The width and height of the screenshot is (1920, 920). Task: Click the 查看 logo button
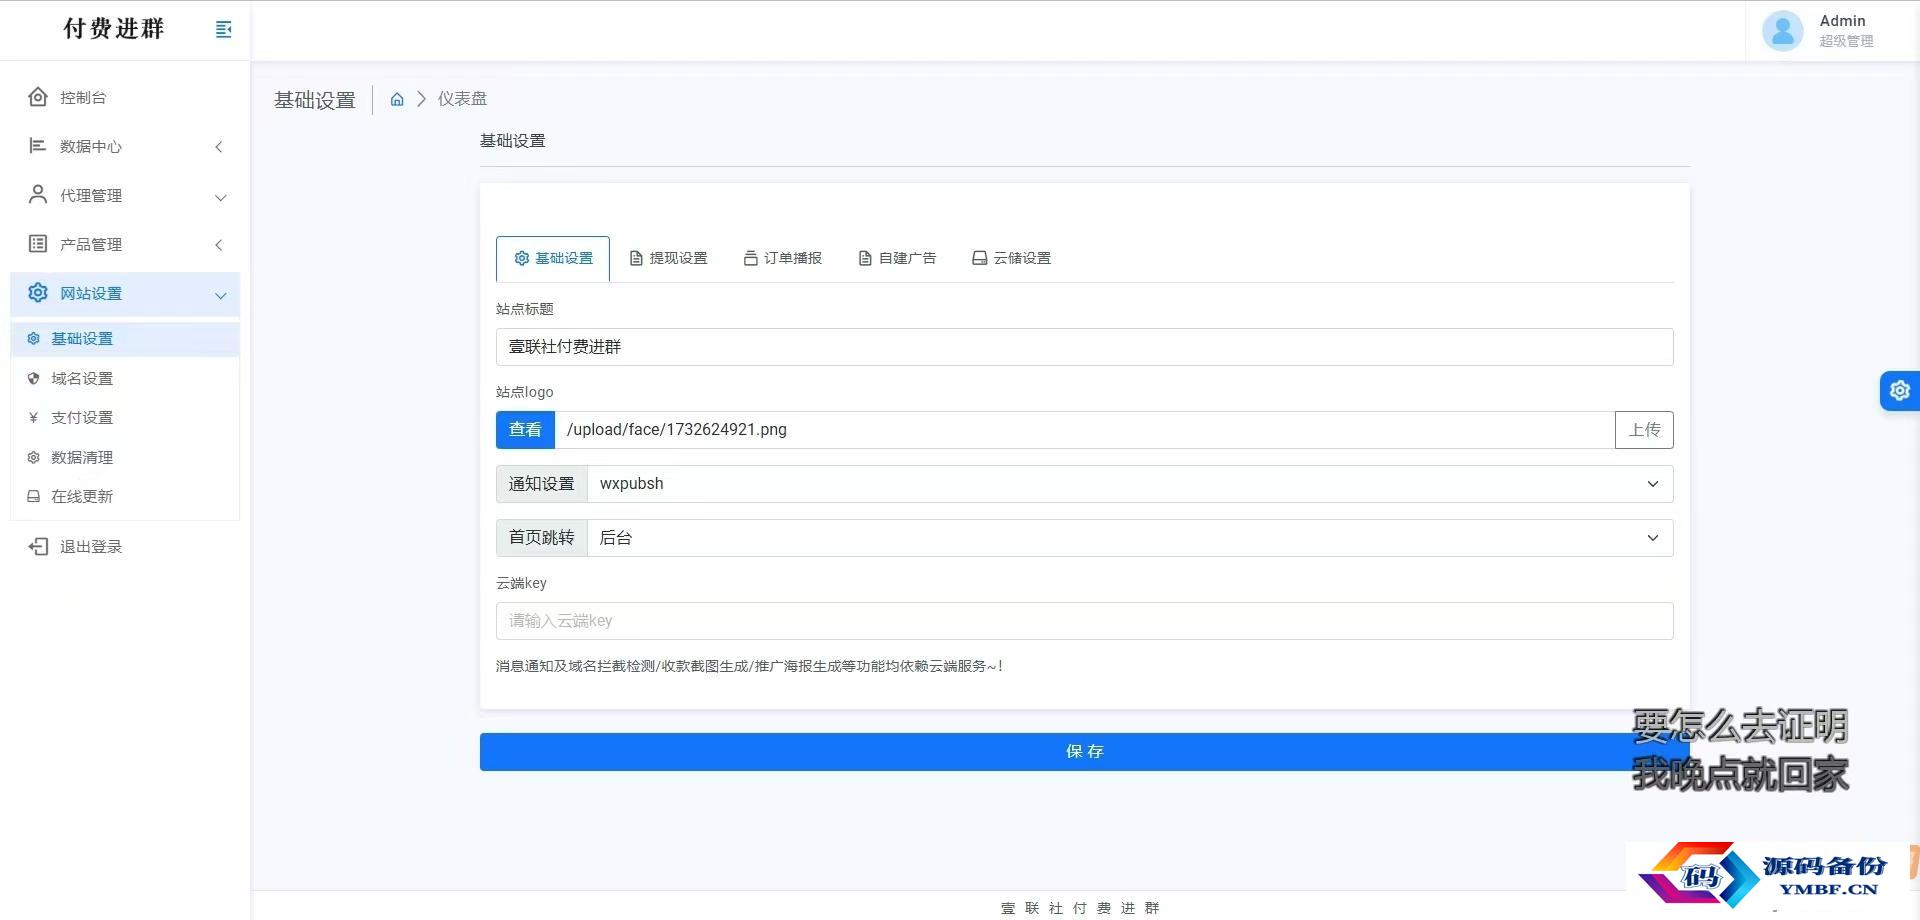click(x=525, y=430)
